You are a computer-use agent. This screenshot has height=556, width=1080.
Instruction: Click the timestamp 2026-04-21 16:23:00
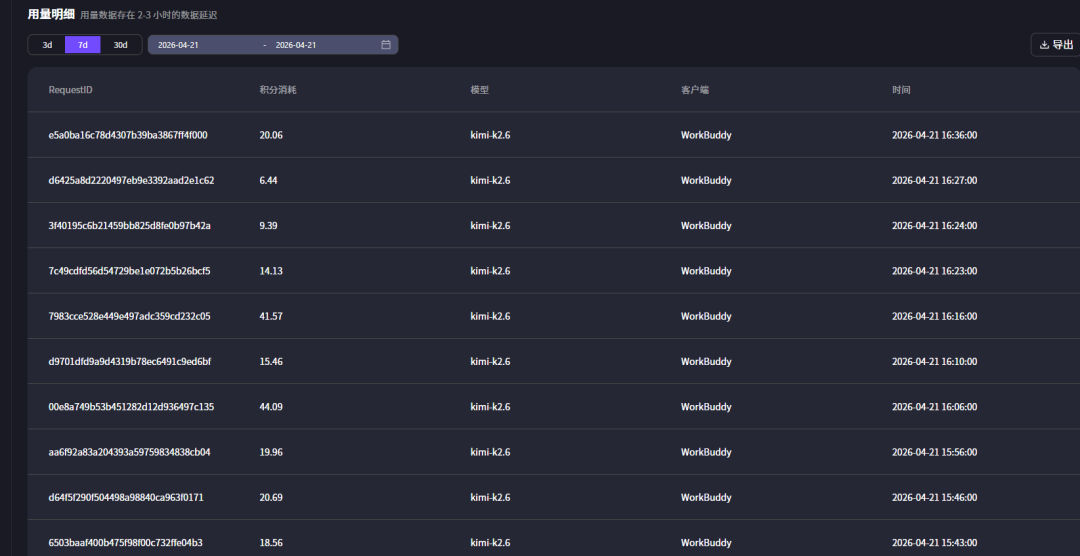point(934,271)
